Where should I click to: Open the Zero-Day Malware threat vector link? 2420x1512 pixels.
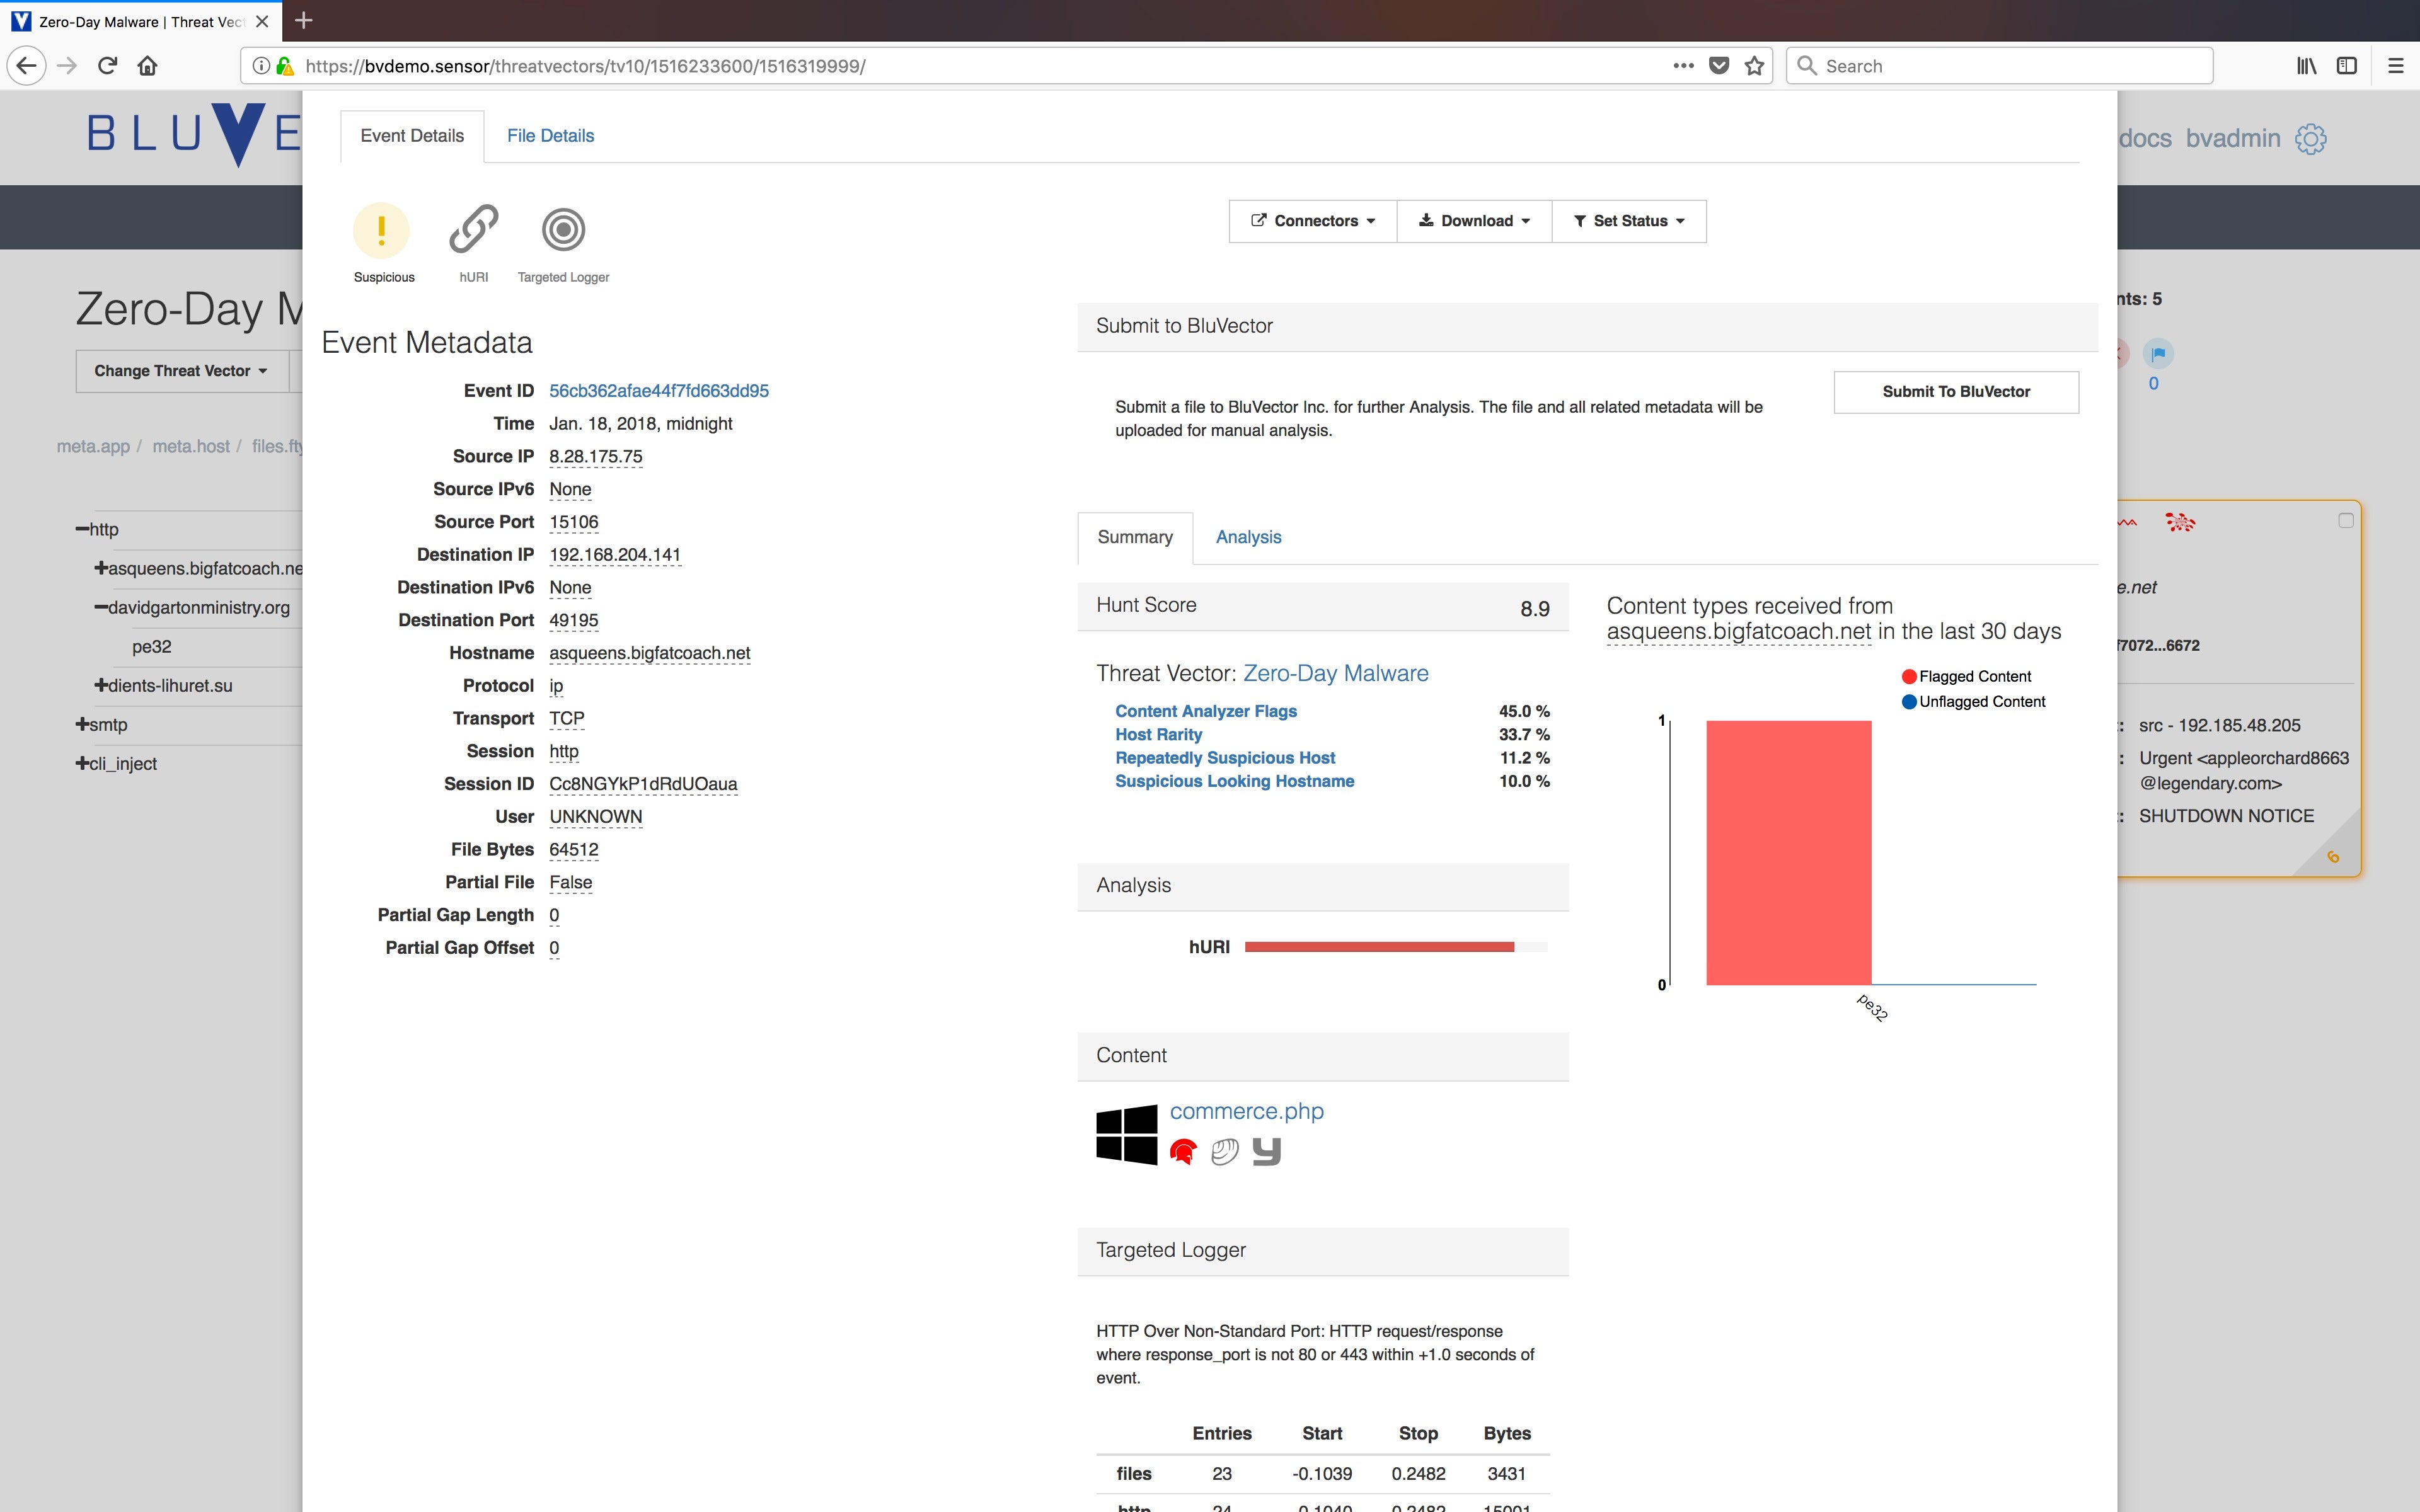[x=1335, y=674]
